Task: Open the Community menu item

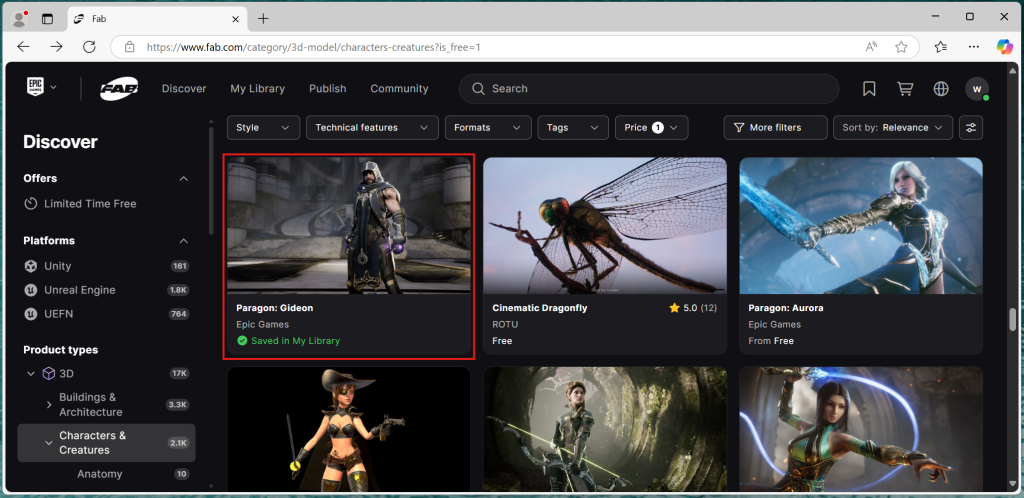Action: coord(399,89)
